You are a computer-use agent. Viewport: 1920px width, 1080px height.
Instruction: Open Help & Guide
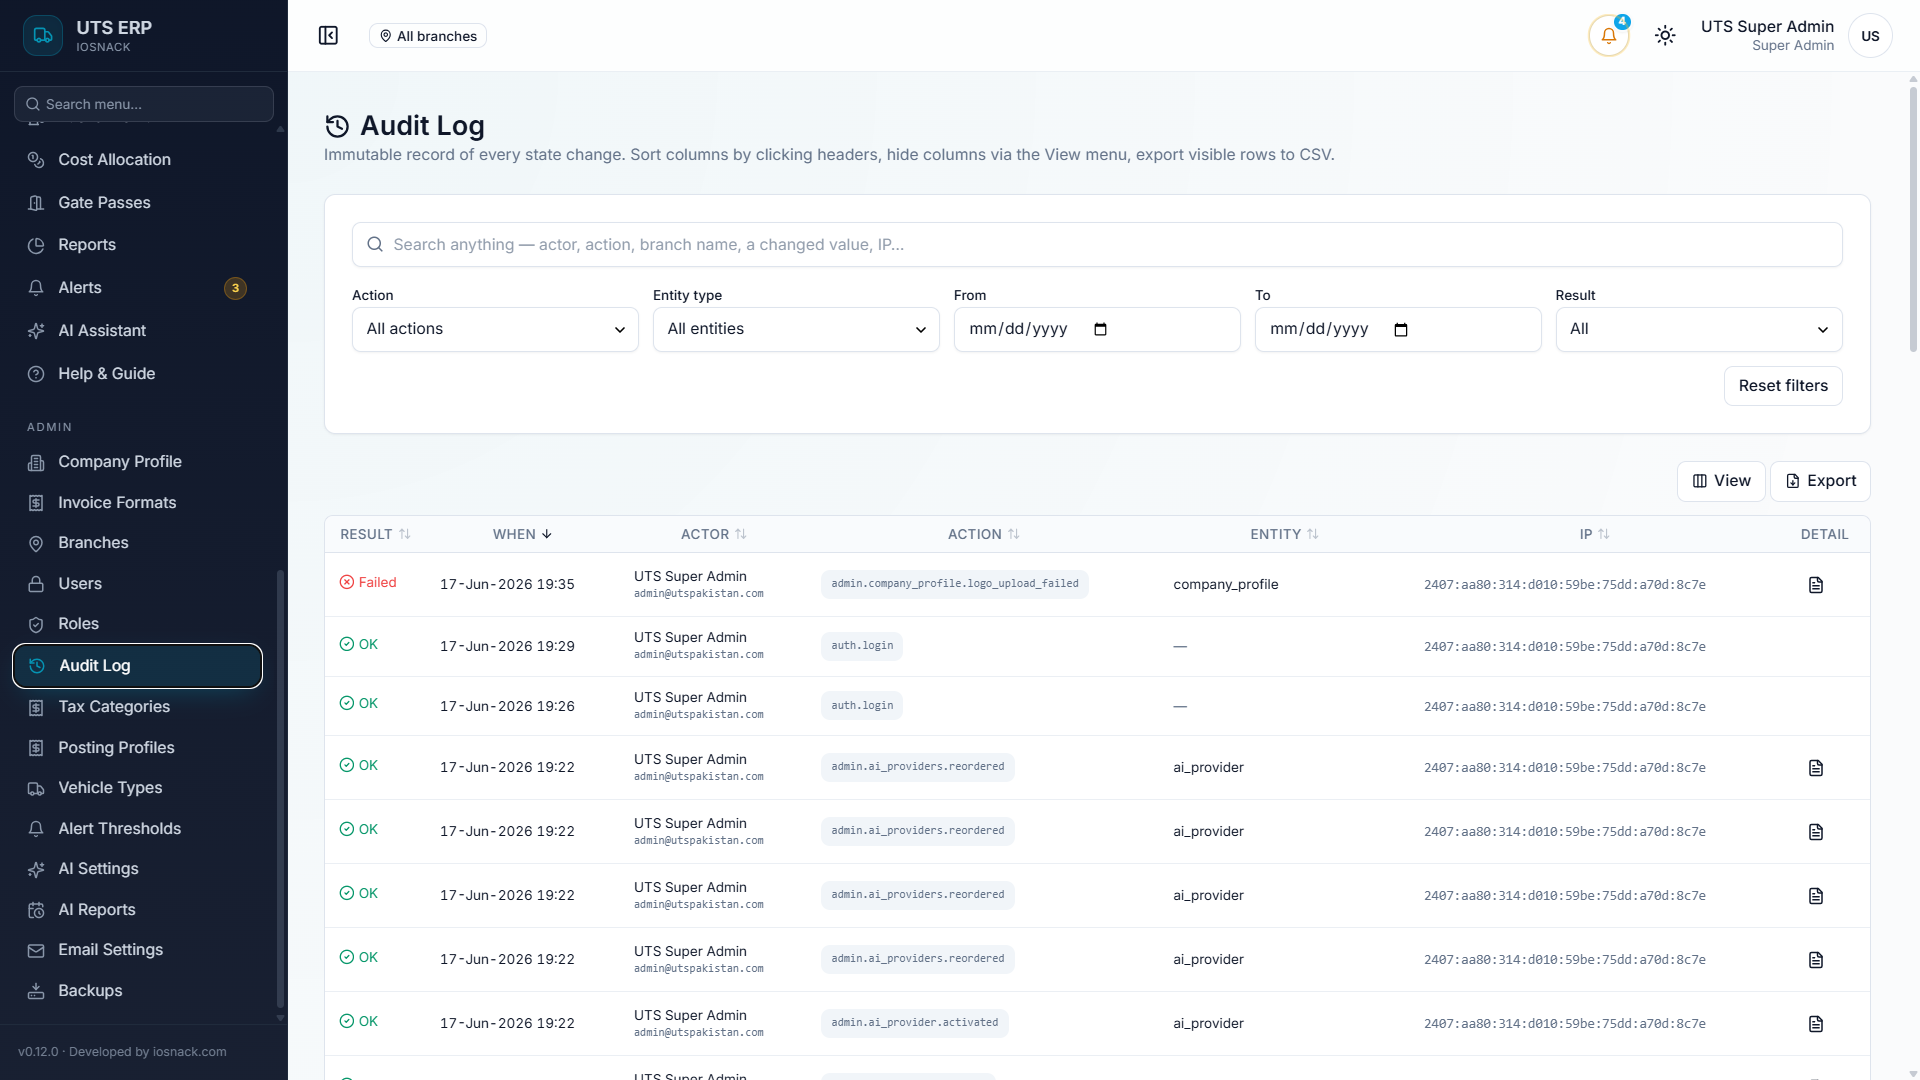click(x=138, y=374)
